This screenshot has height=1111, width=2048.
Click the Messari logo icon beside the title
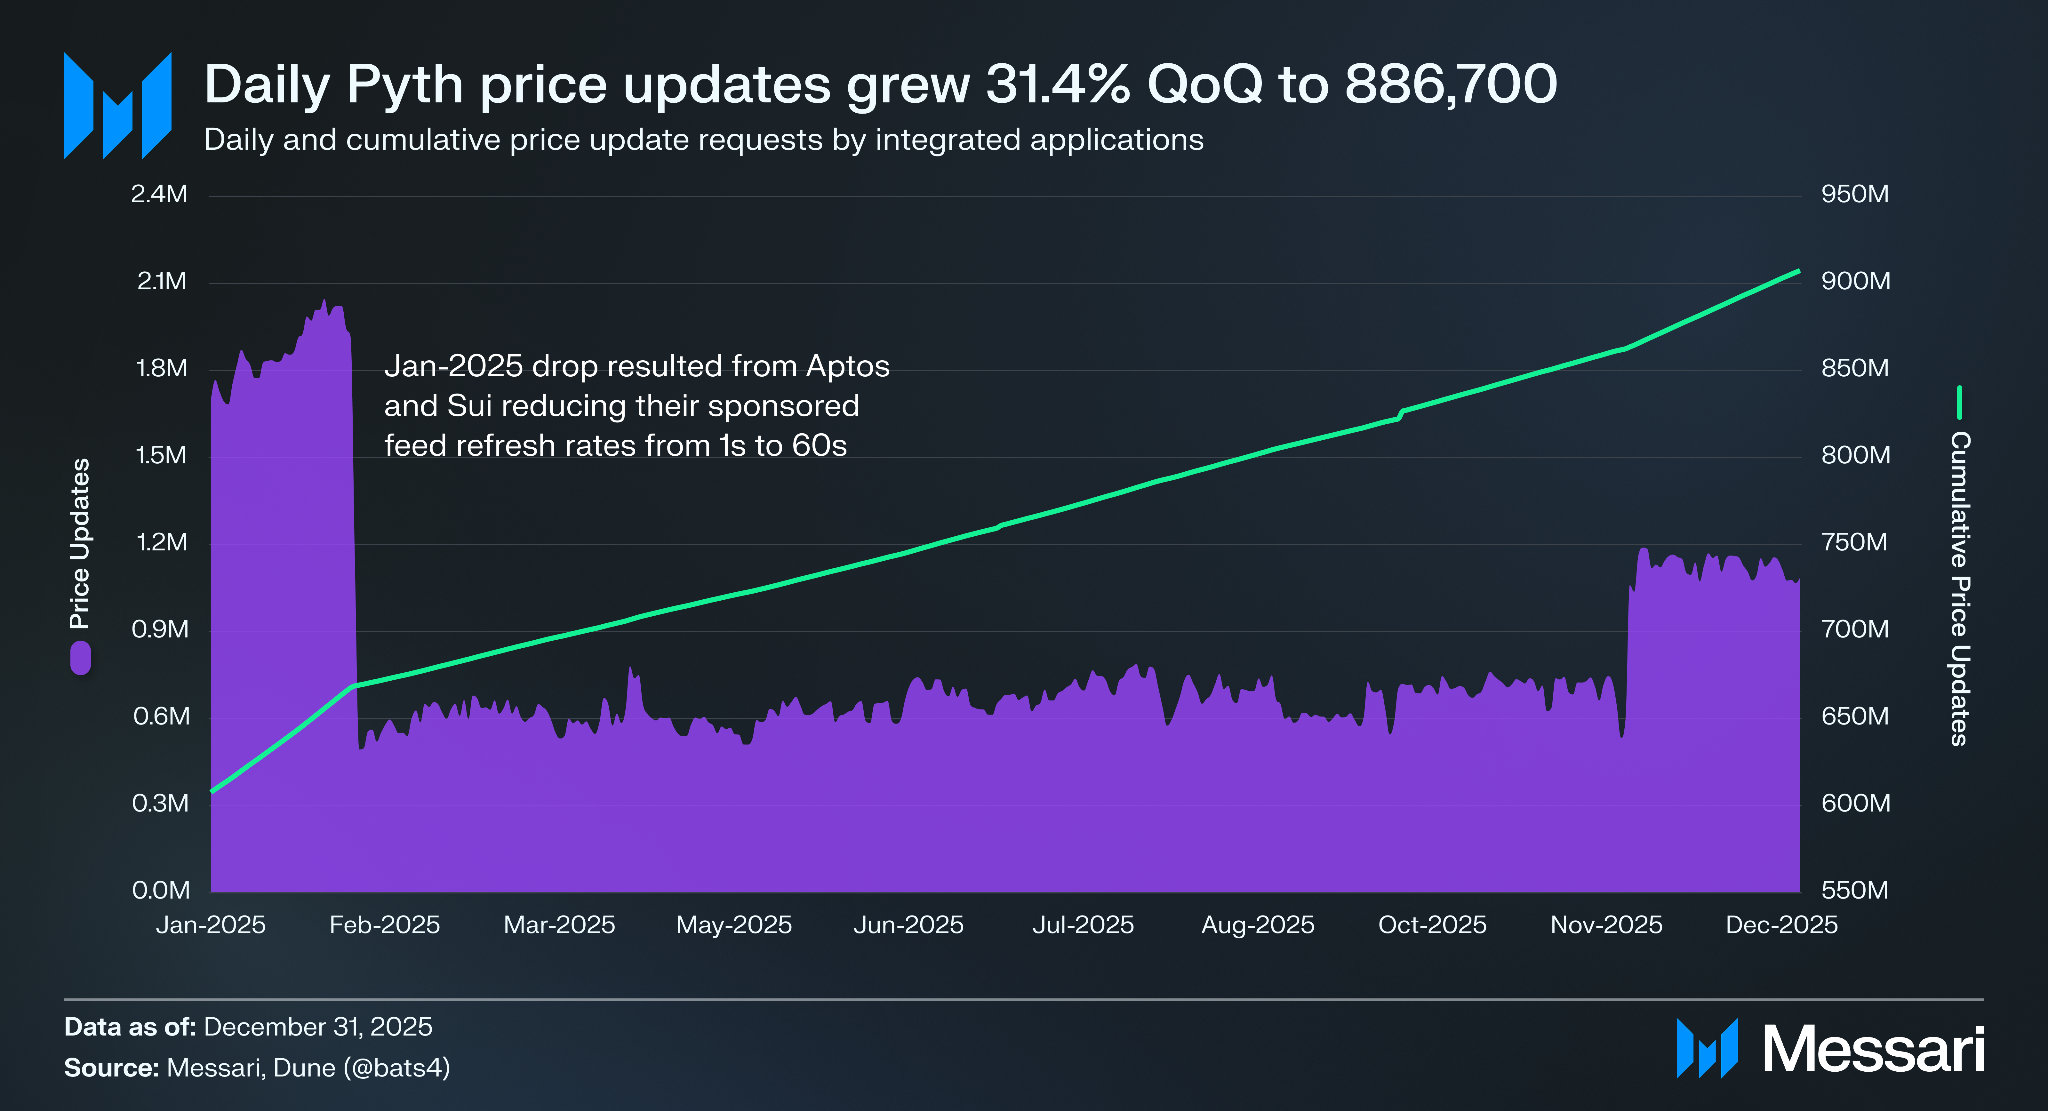click(117, 106)
